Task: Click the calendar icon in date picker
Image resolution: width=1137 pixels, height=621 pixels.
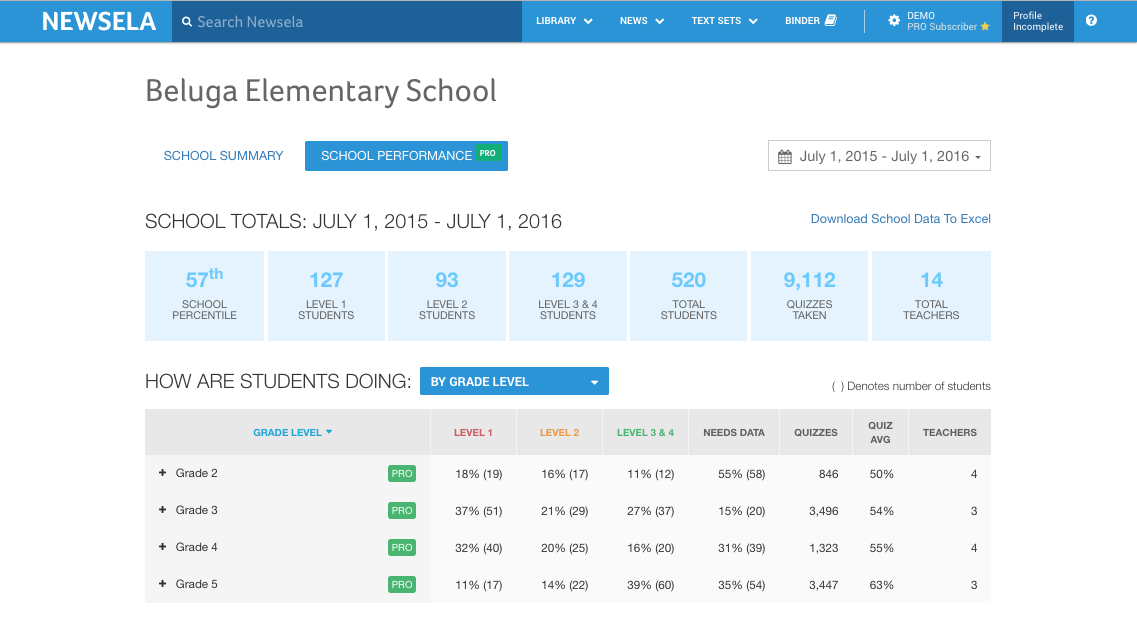Action: point(785,157)
